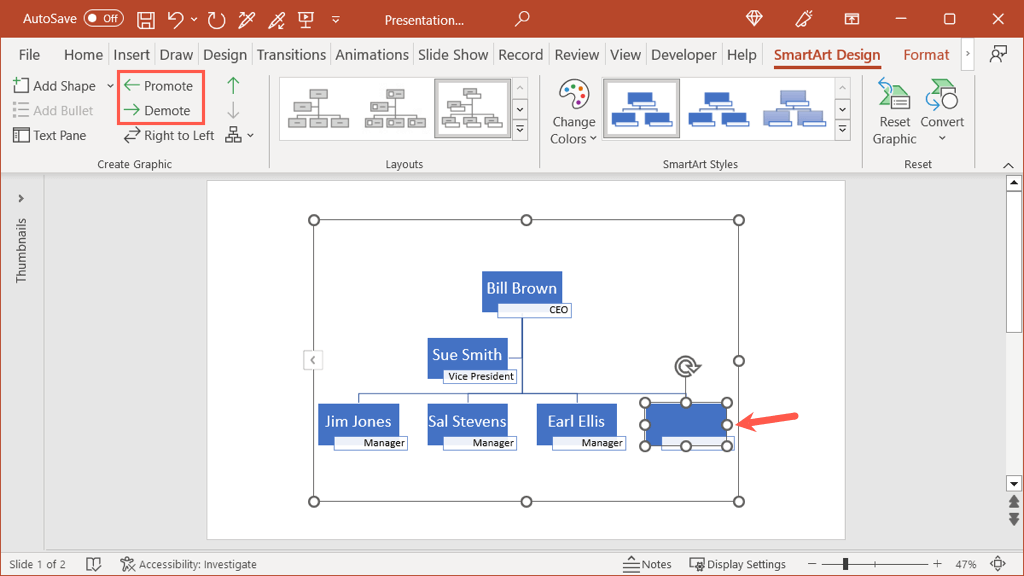Demote the selected shape
The width and height of the screenshot is (1024, 576).
coord(158,110)
